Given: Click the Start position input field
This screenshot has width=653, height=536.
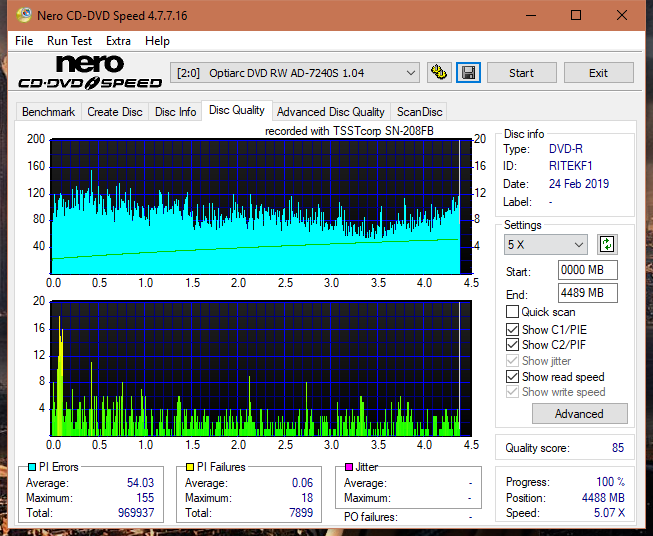Looking at the screenshot, I should click(587, 270).
